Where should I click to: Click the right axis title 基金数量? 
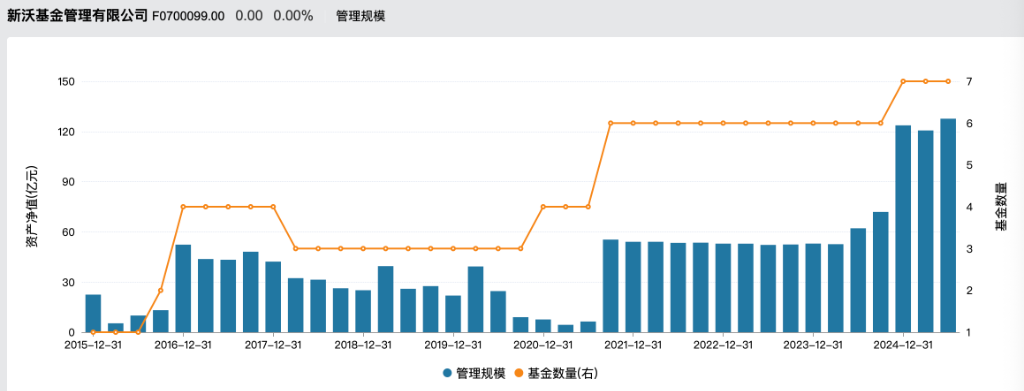click(x=1000, y=208)
